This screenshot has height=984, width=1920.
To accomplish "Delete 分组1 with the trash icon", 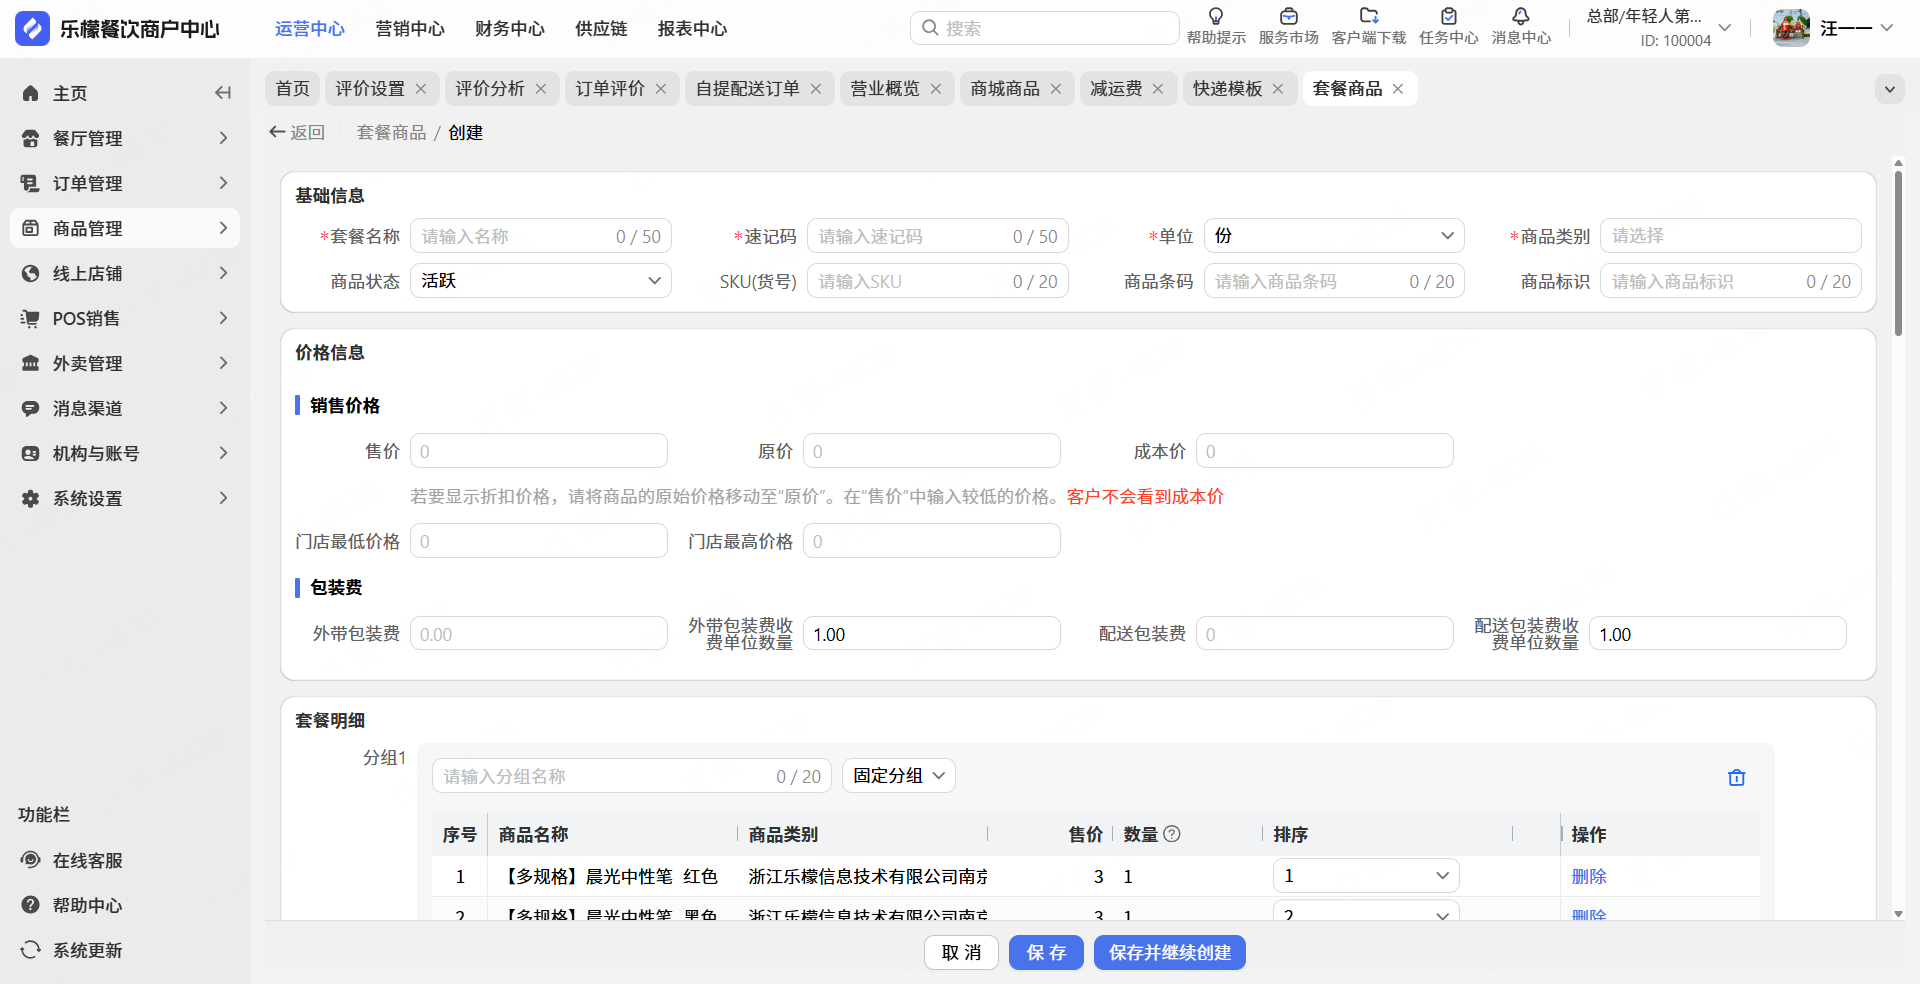I will [1736, 778].
